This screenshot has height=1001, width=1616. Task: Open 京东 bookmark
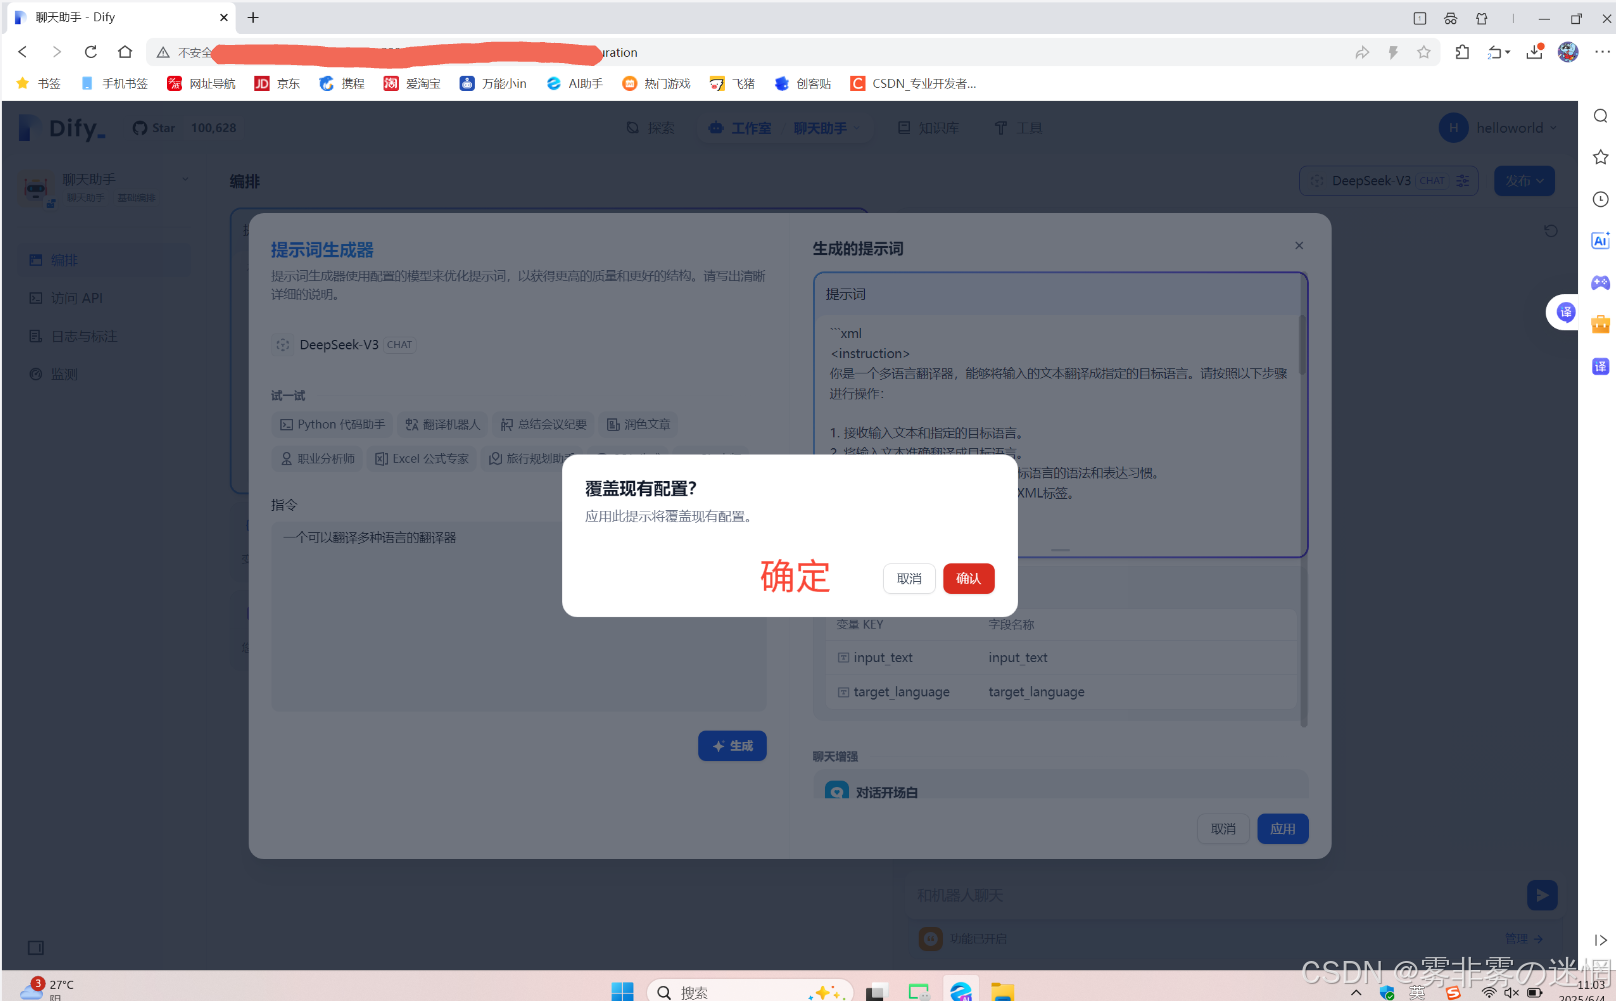coord(277,84)
